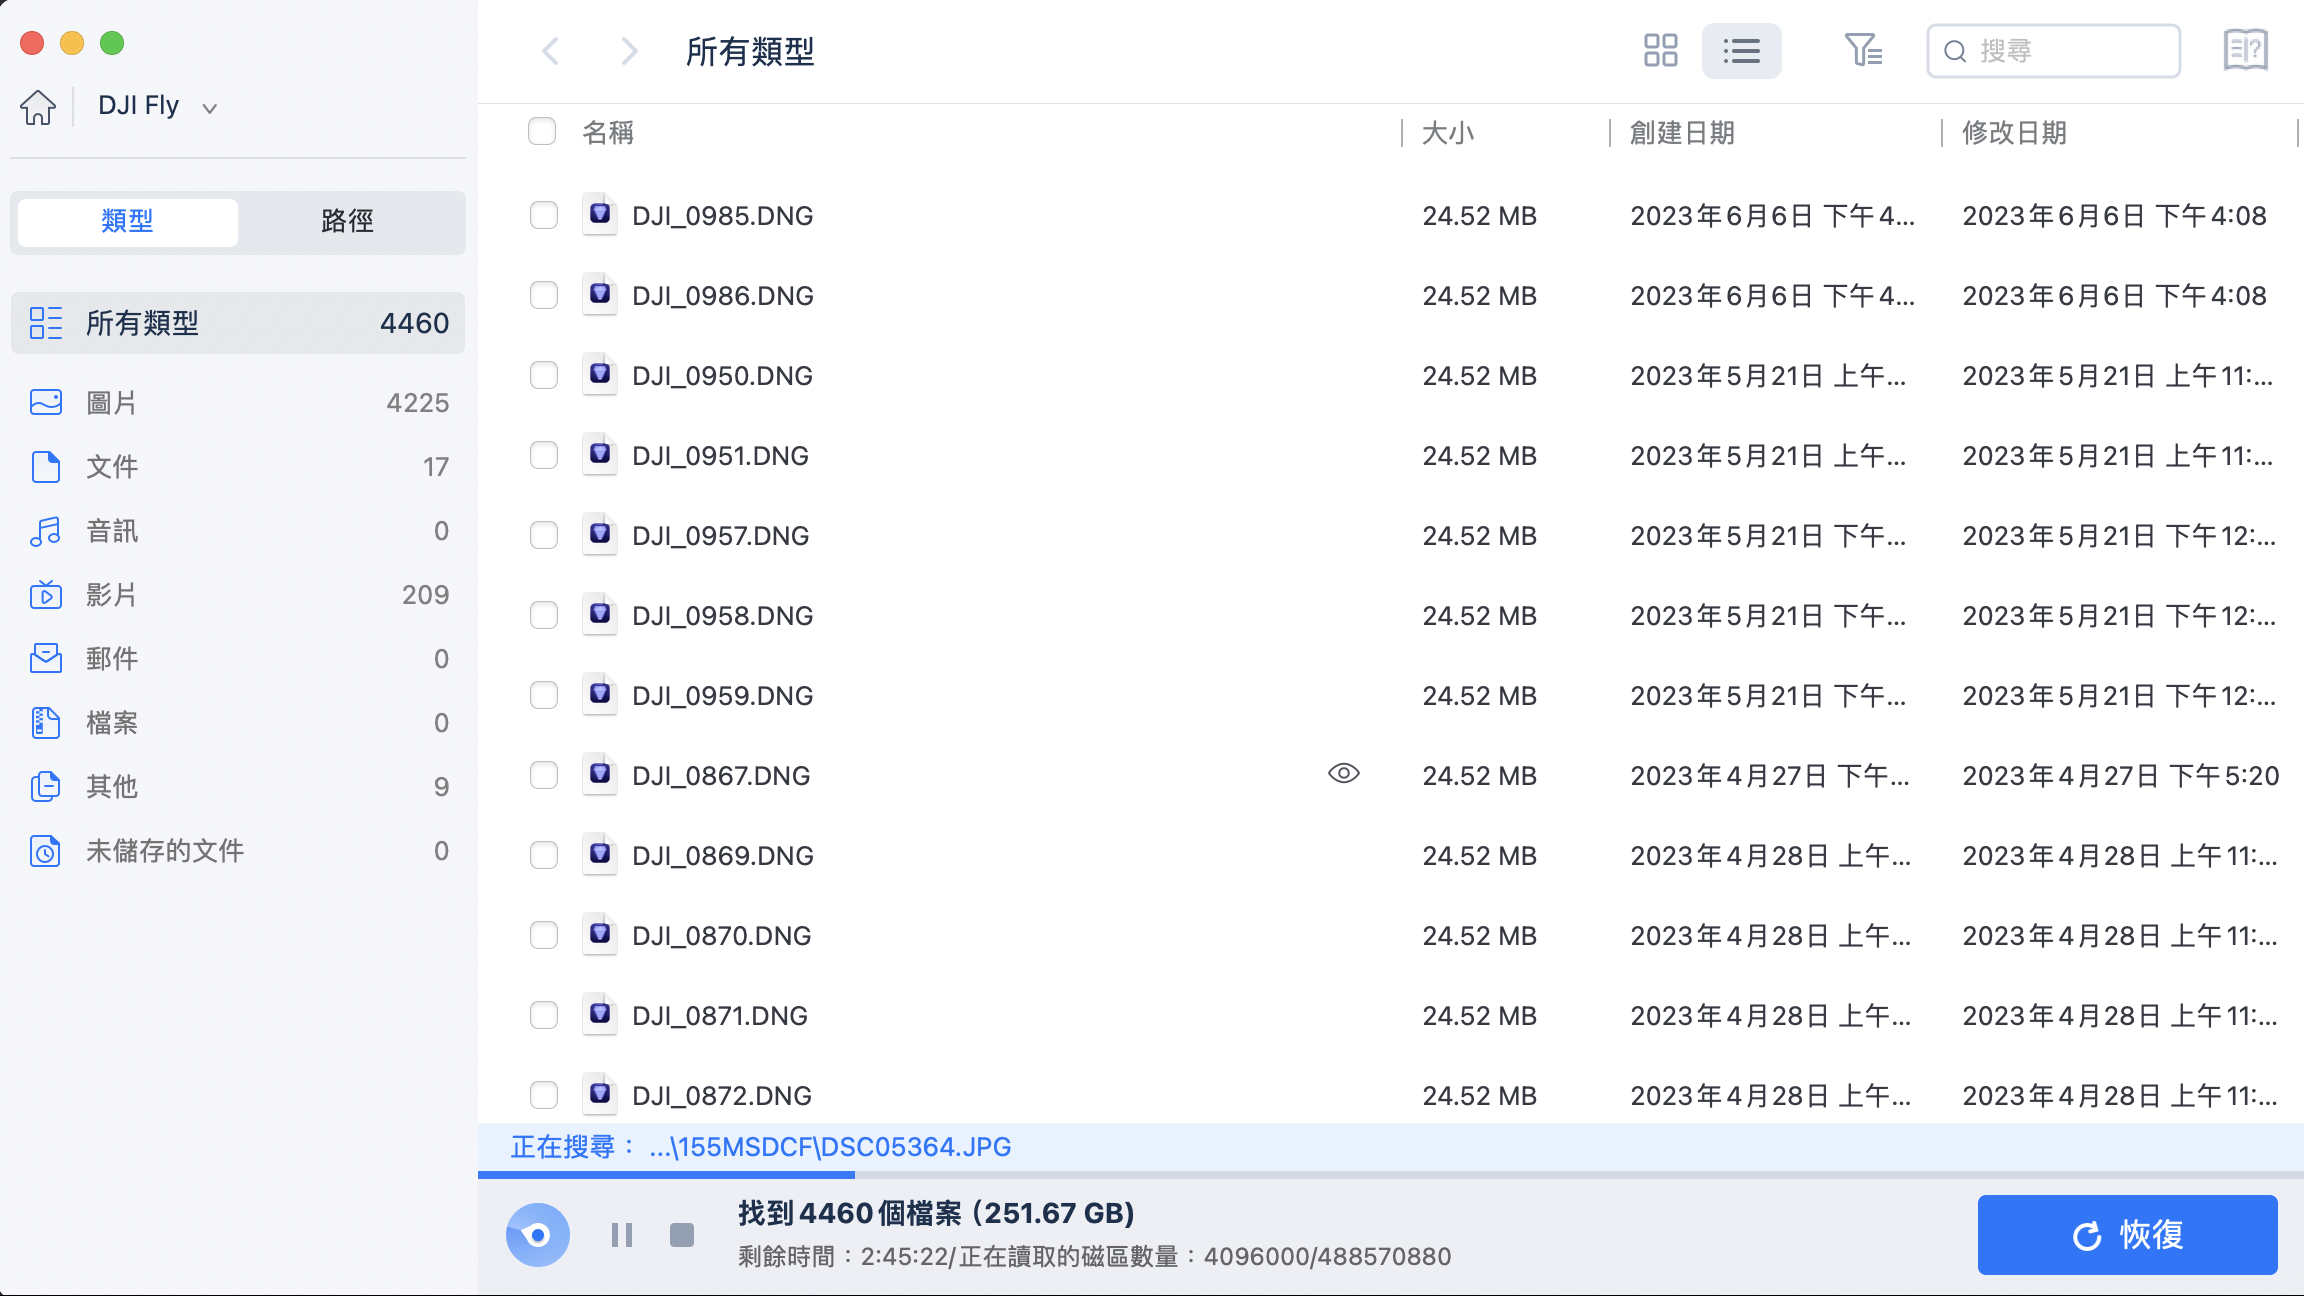Check the box for DJI_0951.DNG
This screenshot has height=1296, width=2304.
tap(544, 455)
